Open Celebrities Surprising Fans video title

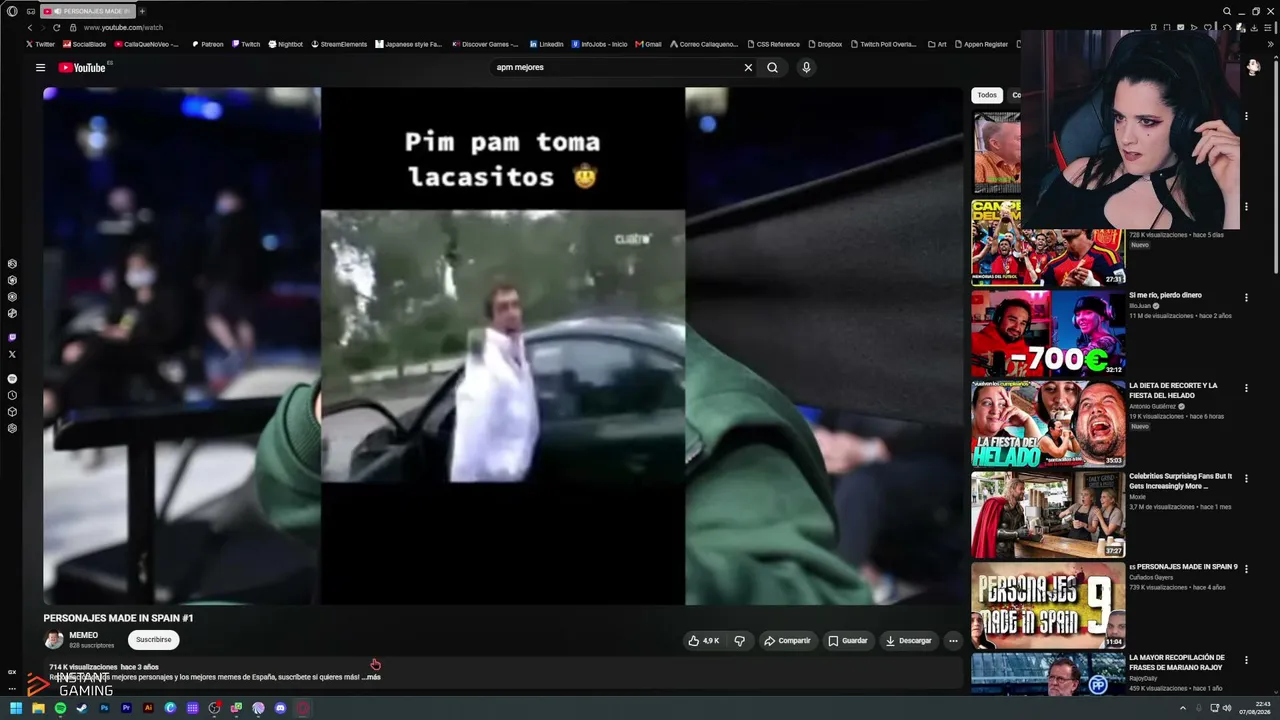tap(1180, 481)
